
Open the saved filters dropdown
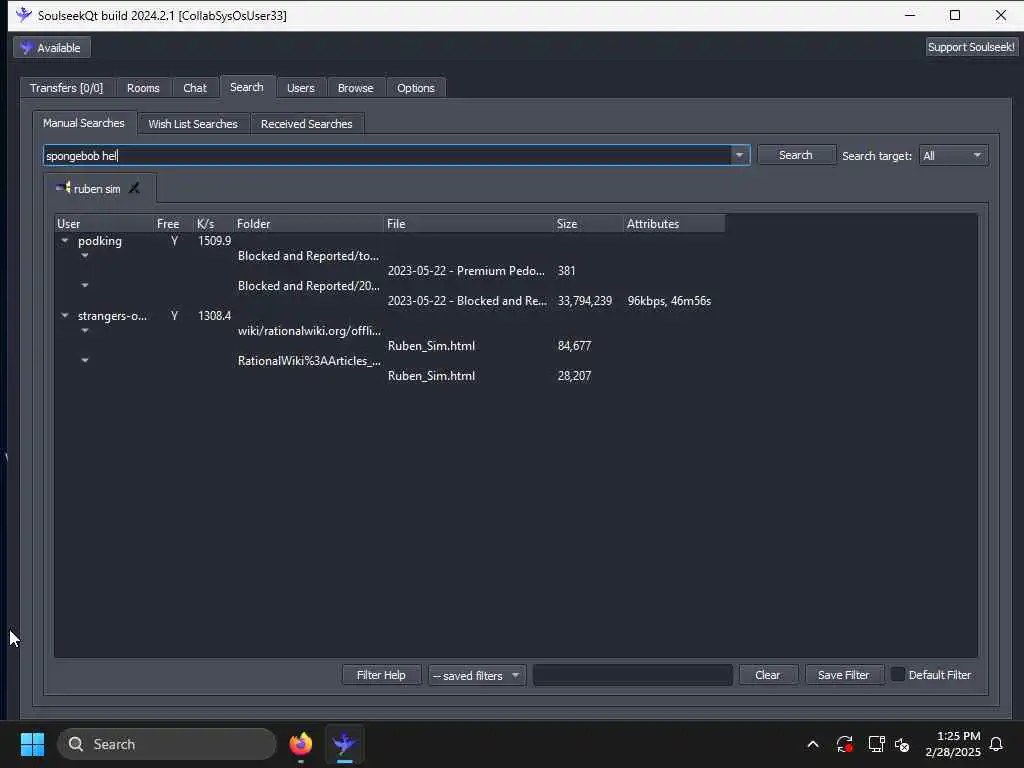tap(477, 675)
